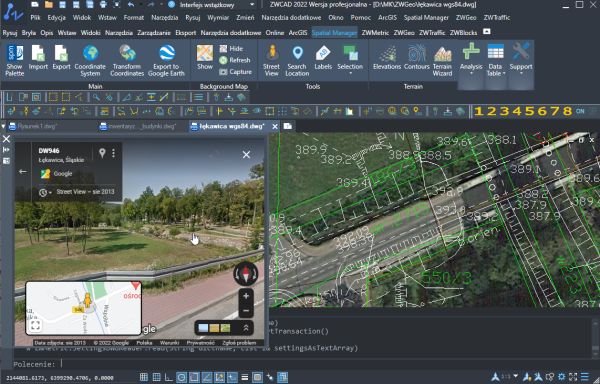Expand the Street View date history dropdown

tap(45, 192)
